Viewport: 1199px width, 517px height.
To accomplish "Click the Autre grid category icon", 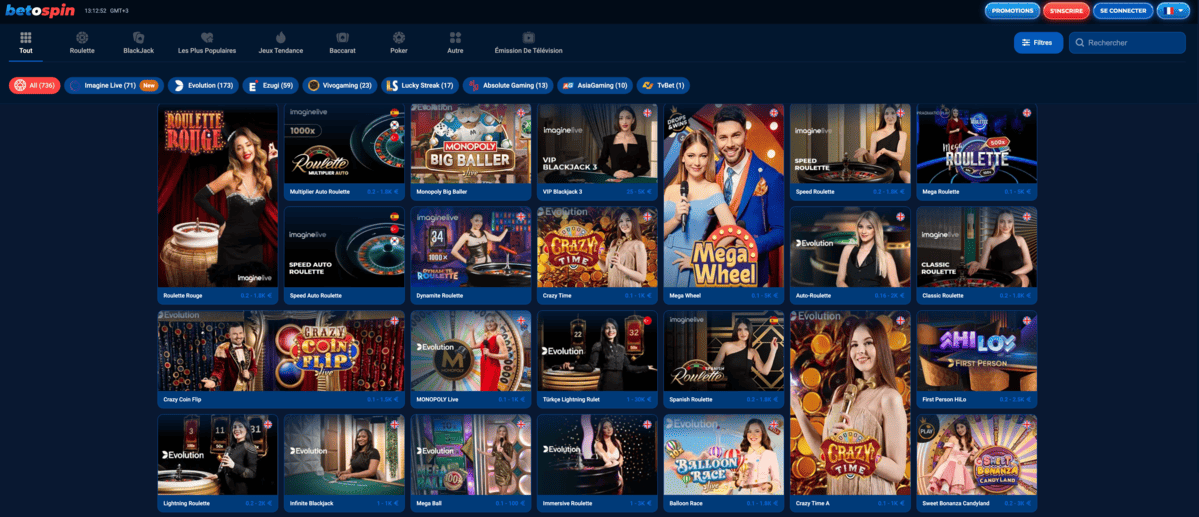I will click(455, 38).
